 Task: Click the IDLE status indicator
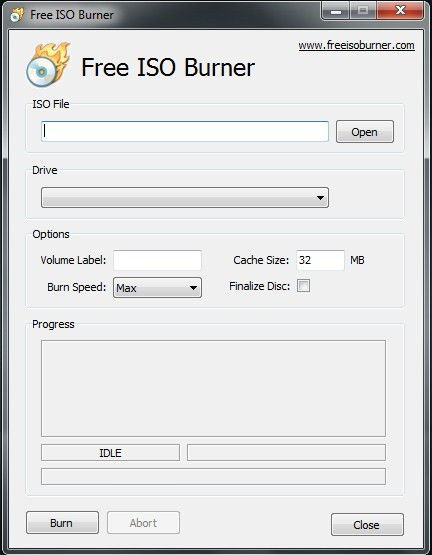click(x=110, y=453)
